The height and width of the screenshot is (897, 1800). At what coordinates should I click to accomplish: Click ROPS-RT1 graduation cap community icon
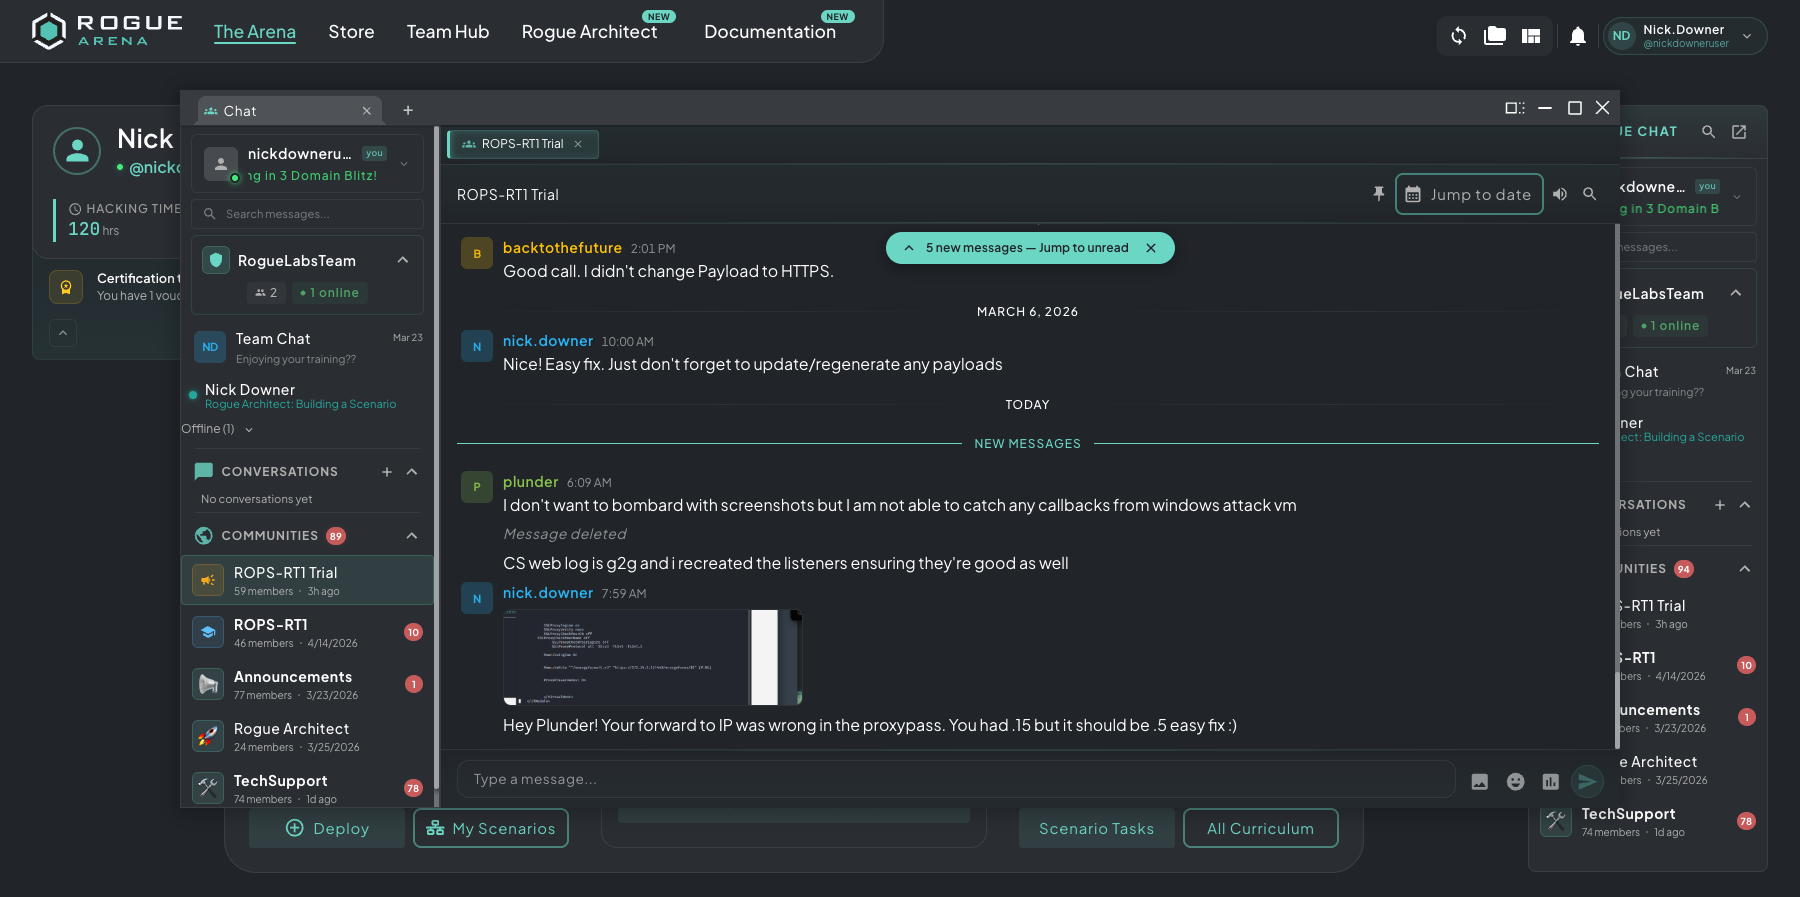tap(208, 632)
